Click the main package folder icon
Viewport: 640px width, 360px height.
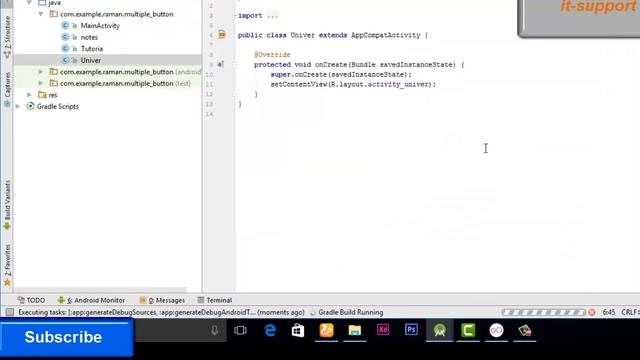coord(53,14)
